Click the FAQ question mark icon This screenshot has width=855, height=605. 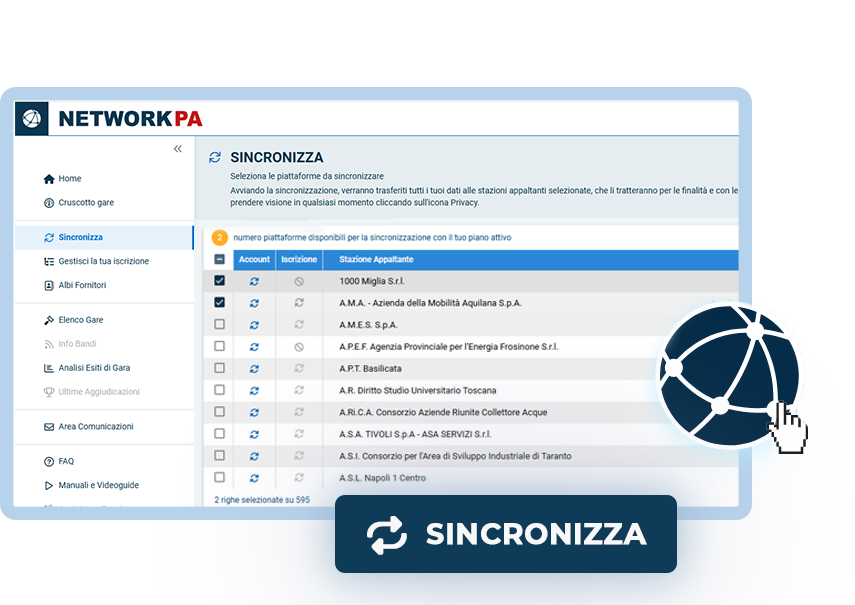[x=49, y=462]
